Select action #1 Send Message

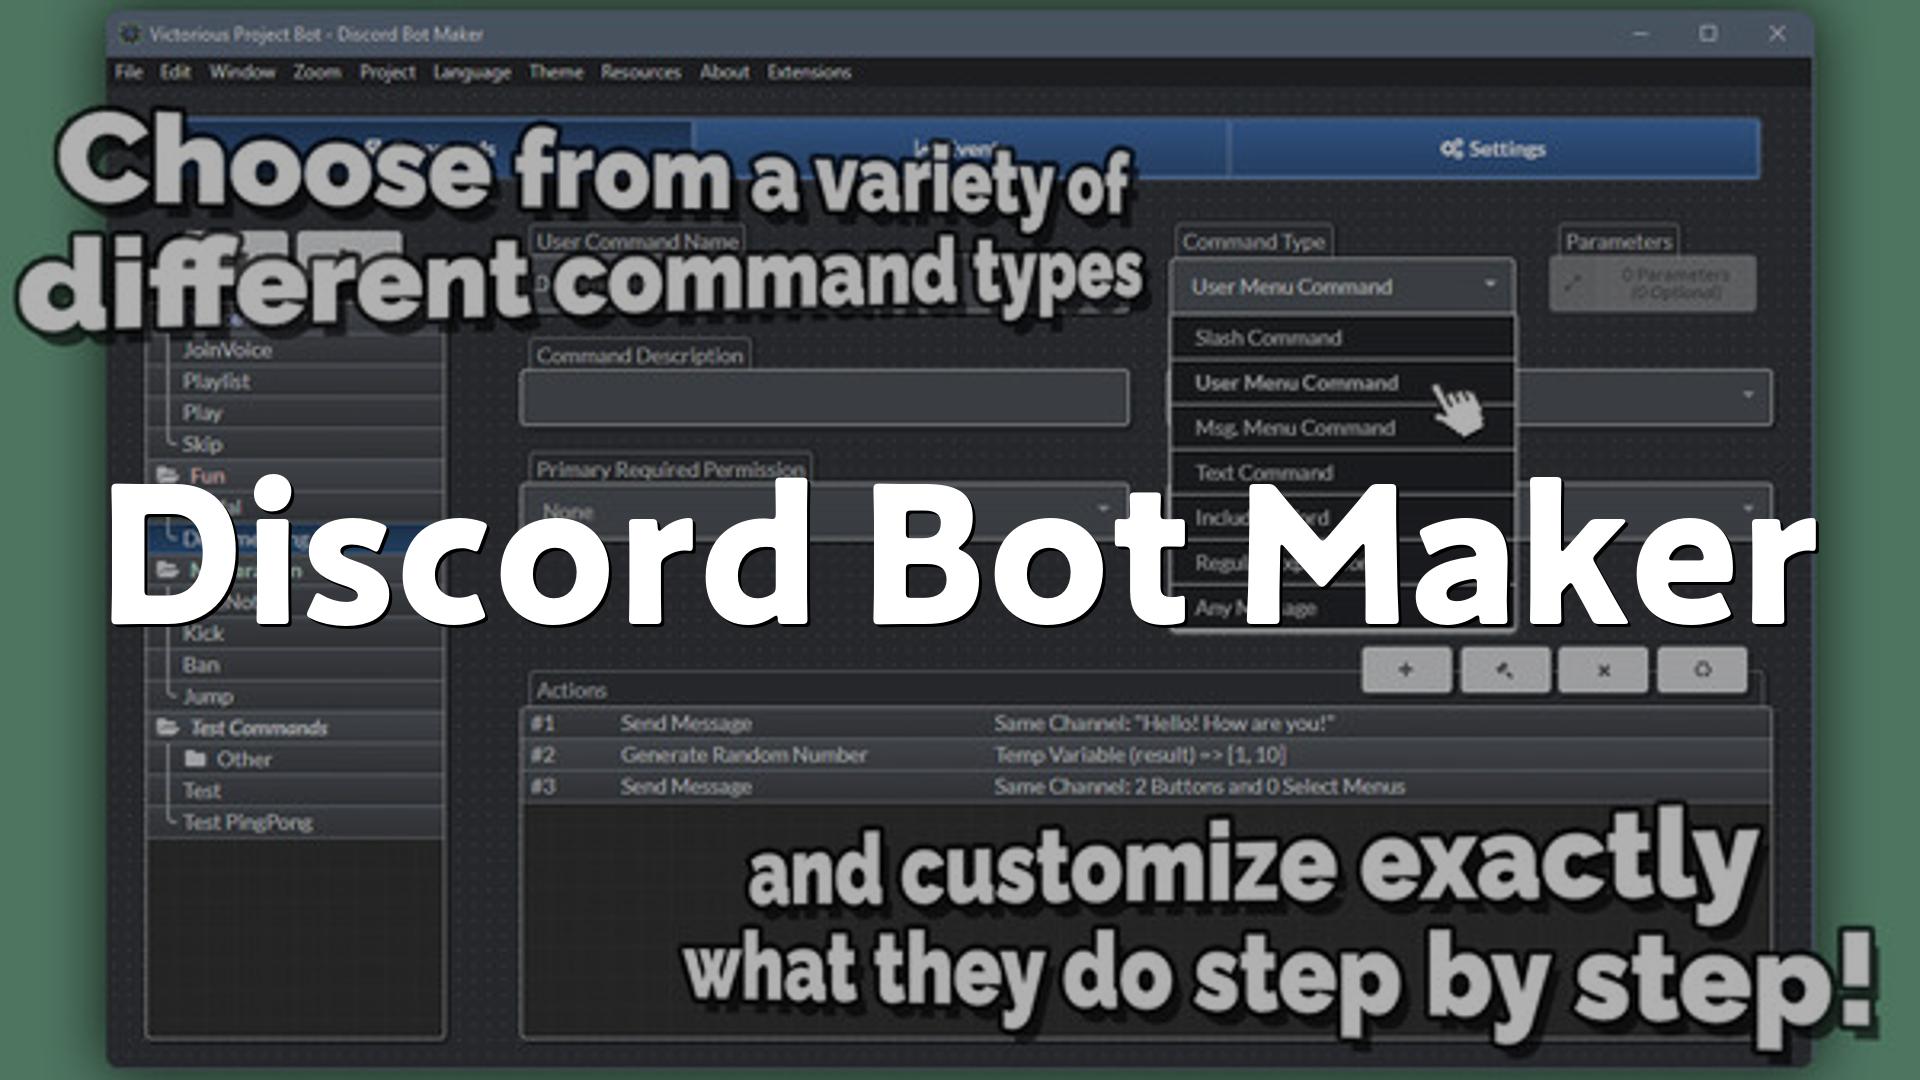click(1146, 723)
